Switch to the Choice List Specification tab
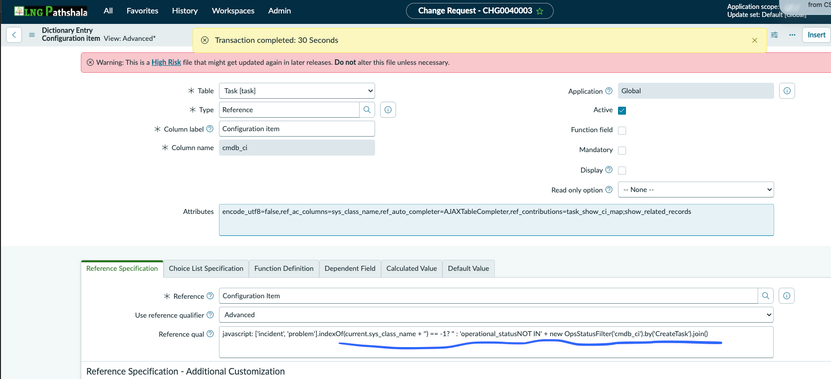Screen dimensions: 831x379 (206, 268)
